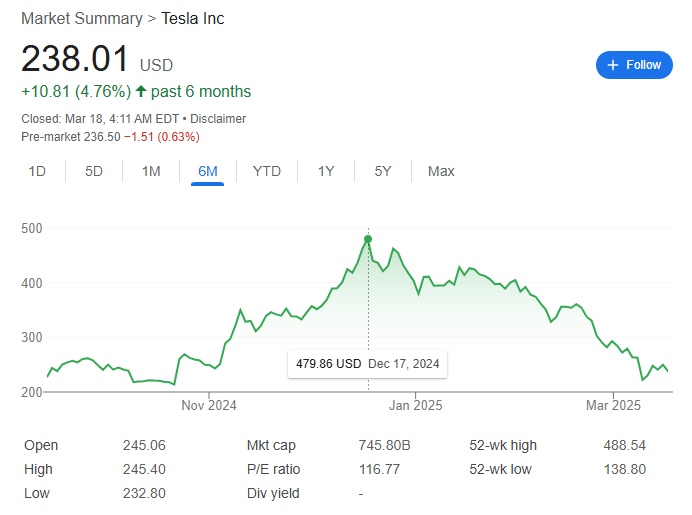Switch to the YTD chart tab
Screen dimensions: 692x515
point(267,171)
